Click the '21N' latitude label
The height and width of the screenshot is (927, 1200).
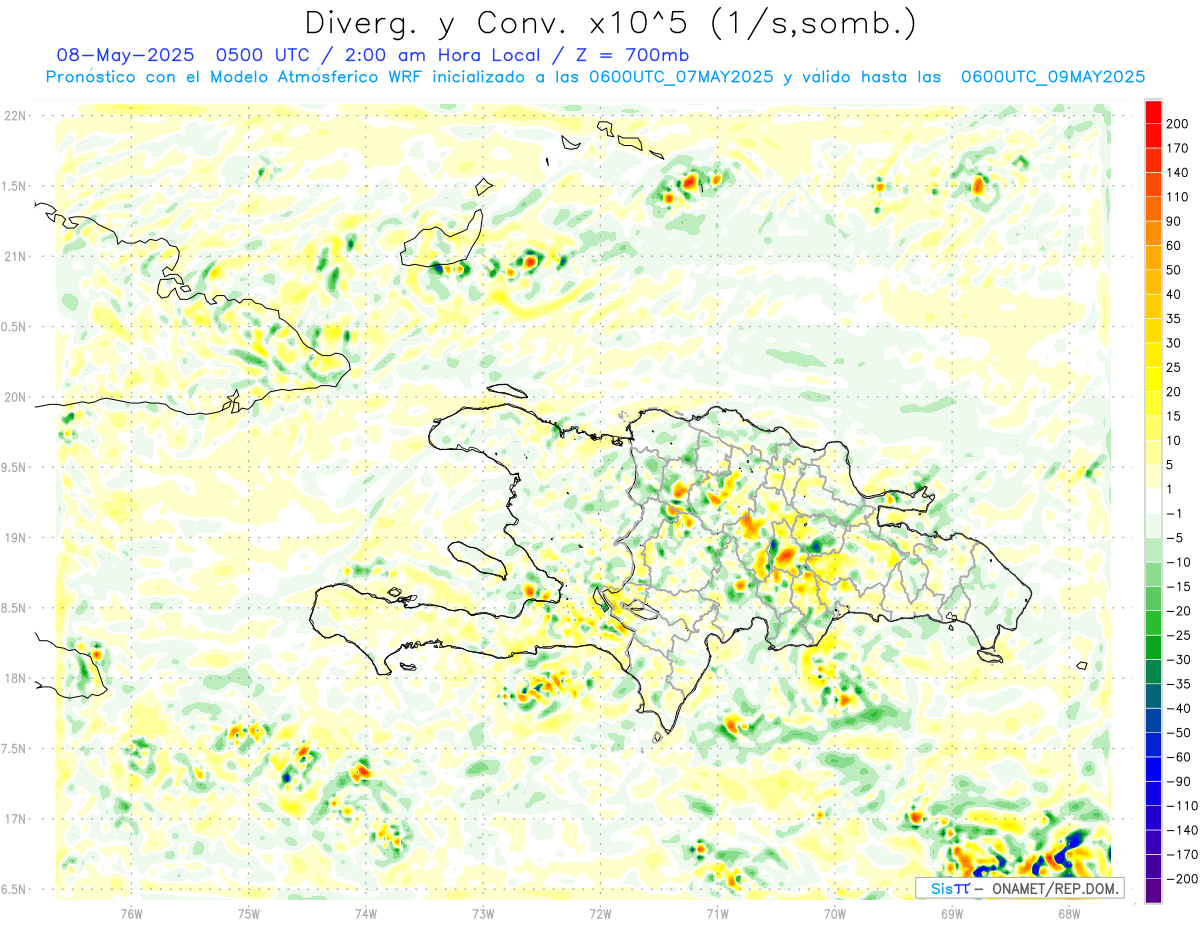[14, 256]
